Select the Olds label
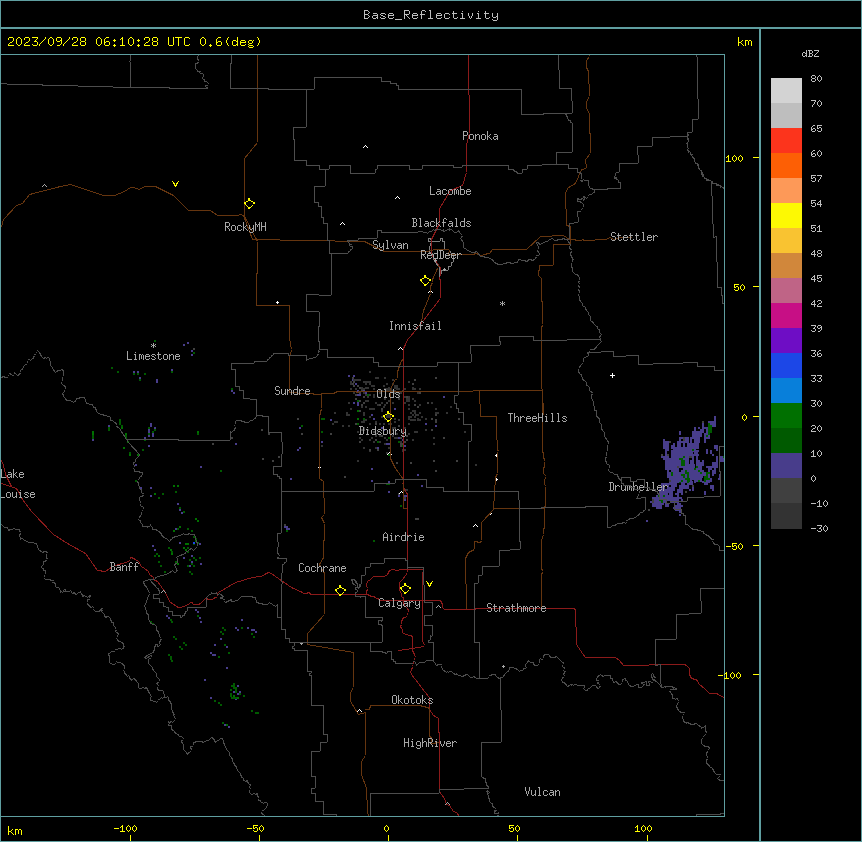 (x=388, y=394)
